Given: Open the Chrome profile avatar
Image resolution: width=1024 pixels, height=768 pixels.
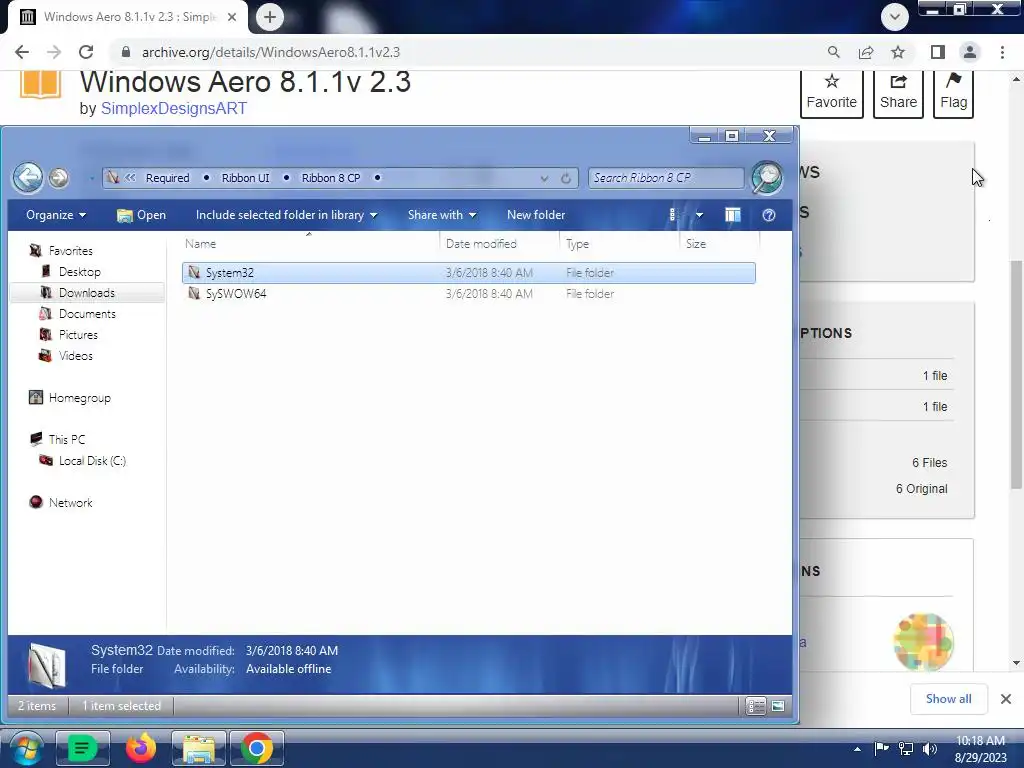Looking at the screenshot, I should [x=970, y=52].
